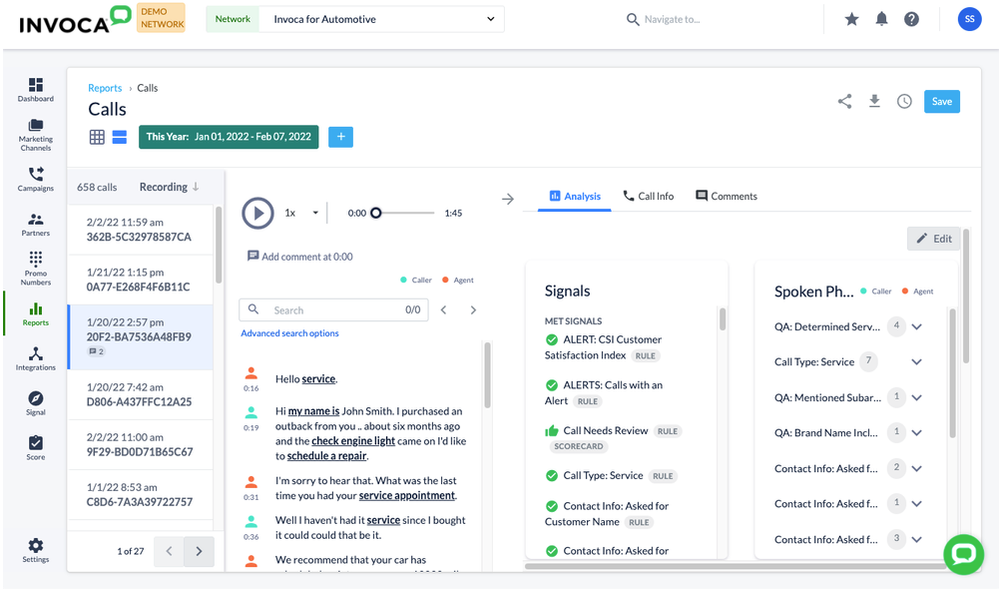Open Score in the sidebar
This screenshot has height=590, width=999.
click(36, 448)
